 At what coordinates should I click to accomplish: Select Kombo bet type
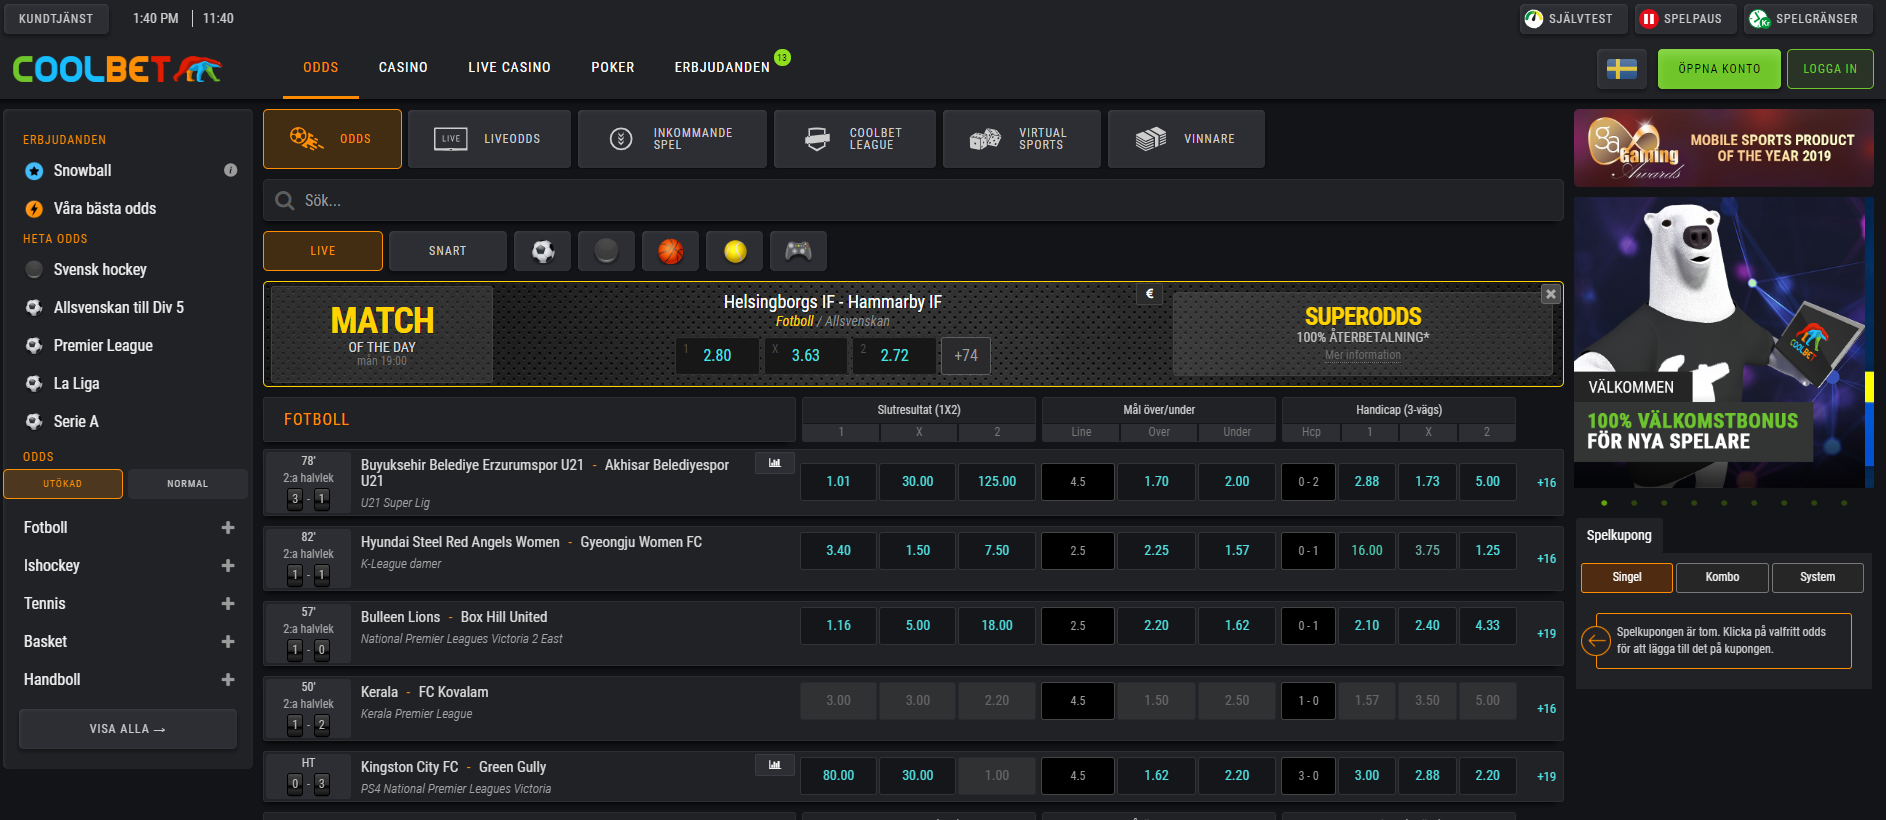click(1722, 577)
